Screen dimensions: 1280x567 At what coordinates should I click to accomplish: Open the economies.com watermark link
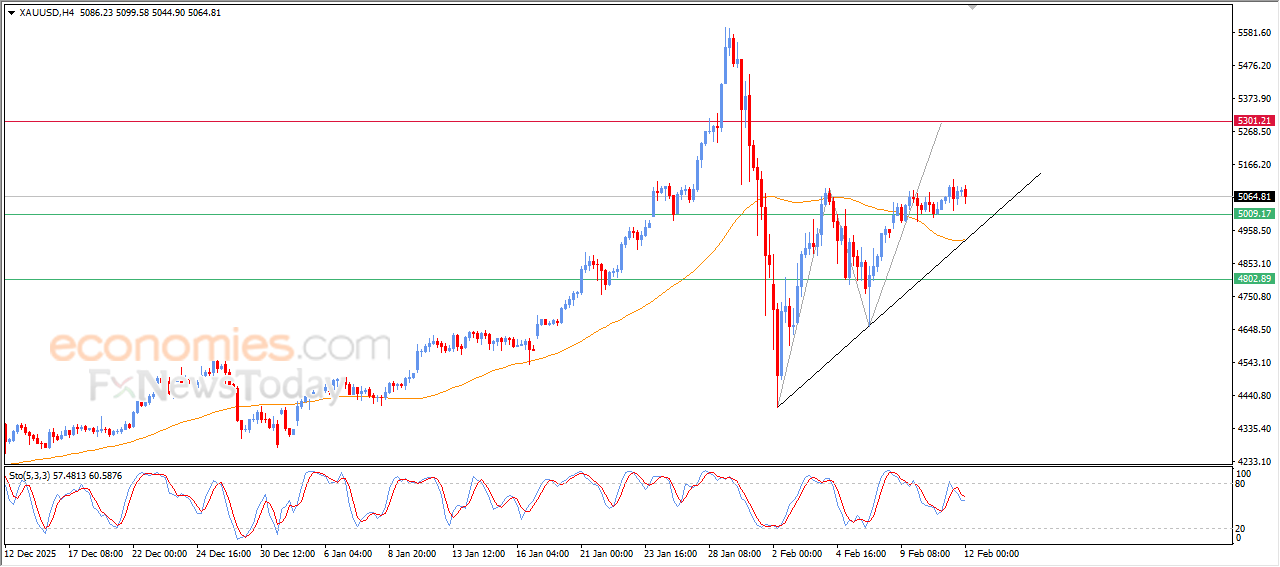(220, 347)
